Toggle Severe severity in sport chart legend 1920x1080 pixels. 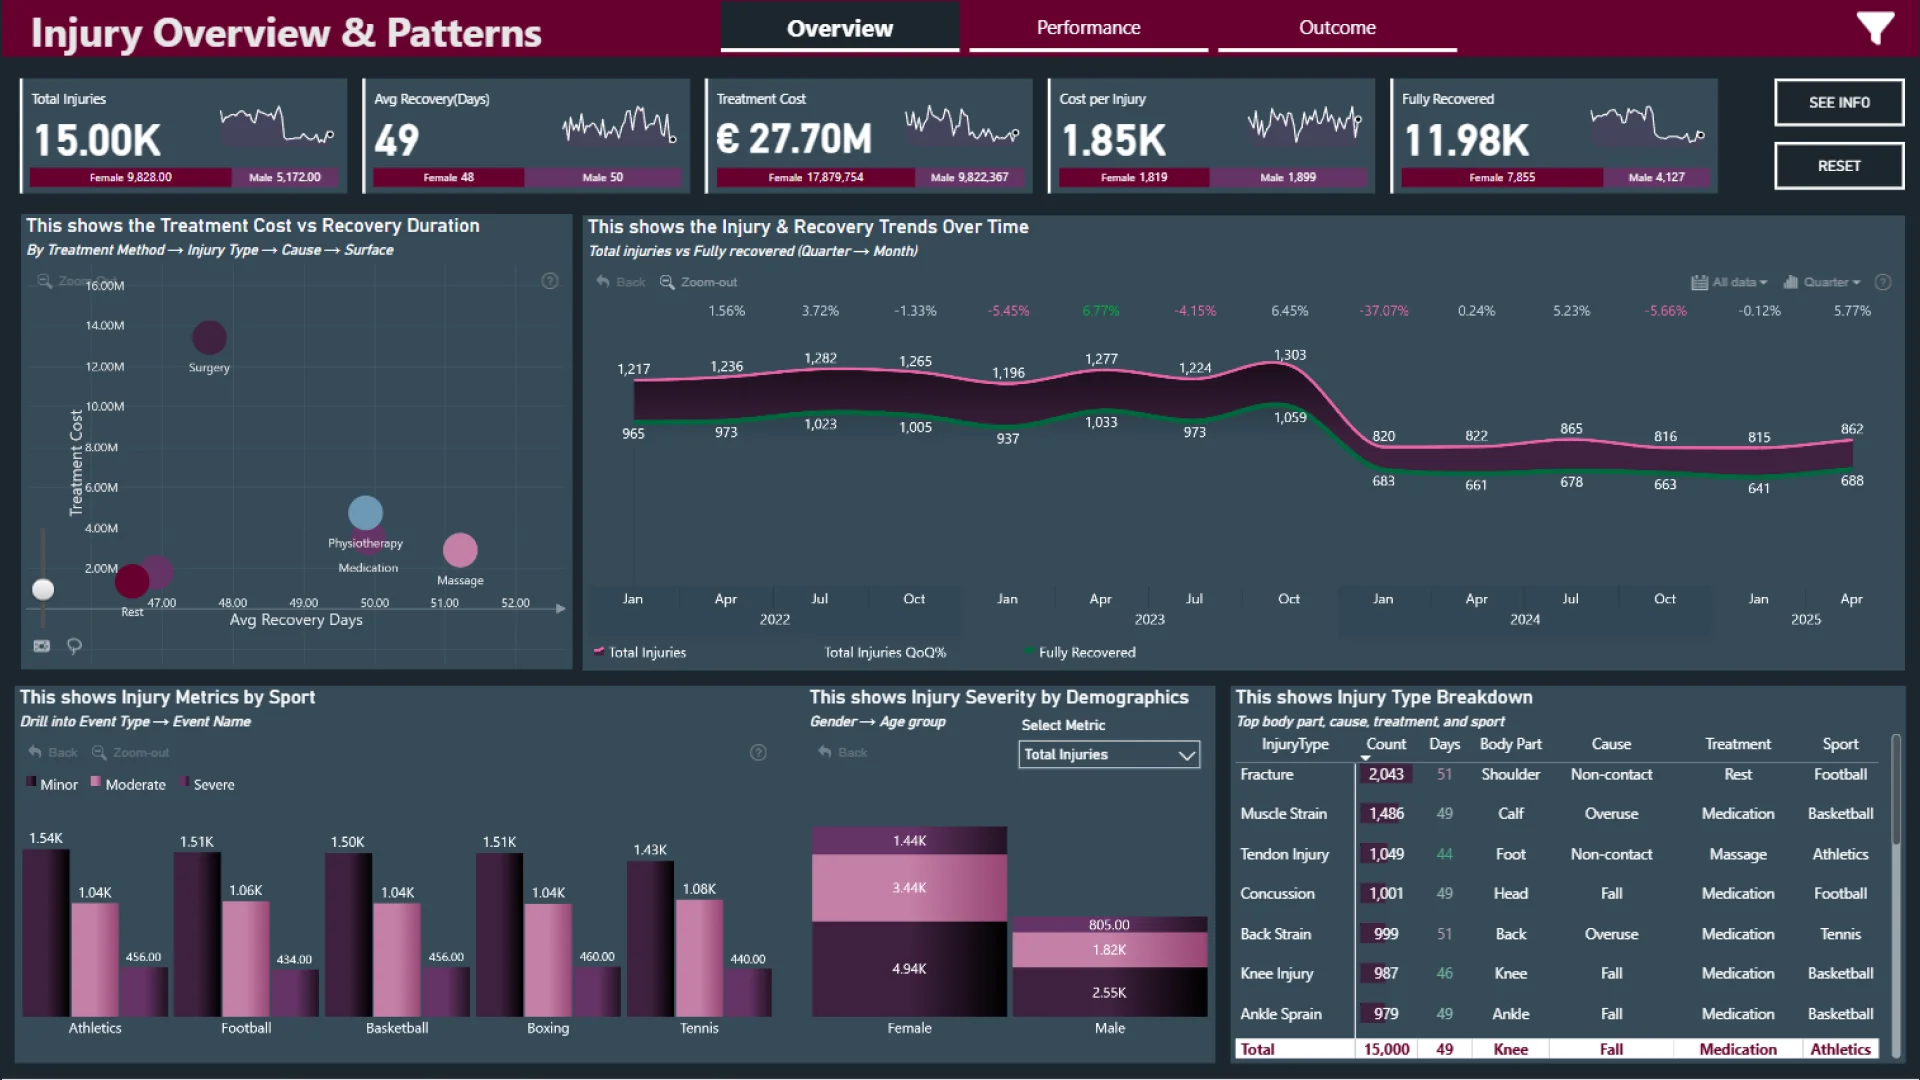(x=207, y=784)
